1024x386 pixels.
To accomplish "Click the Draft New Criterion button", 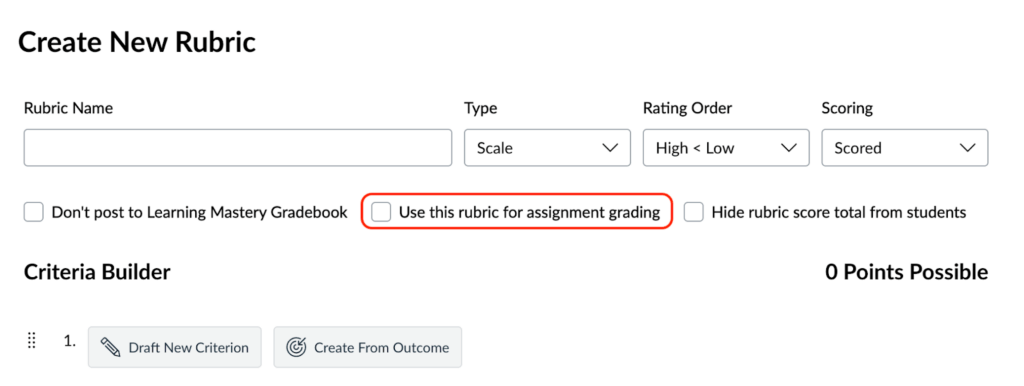I will [174, 347].
